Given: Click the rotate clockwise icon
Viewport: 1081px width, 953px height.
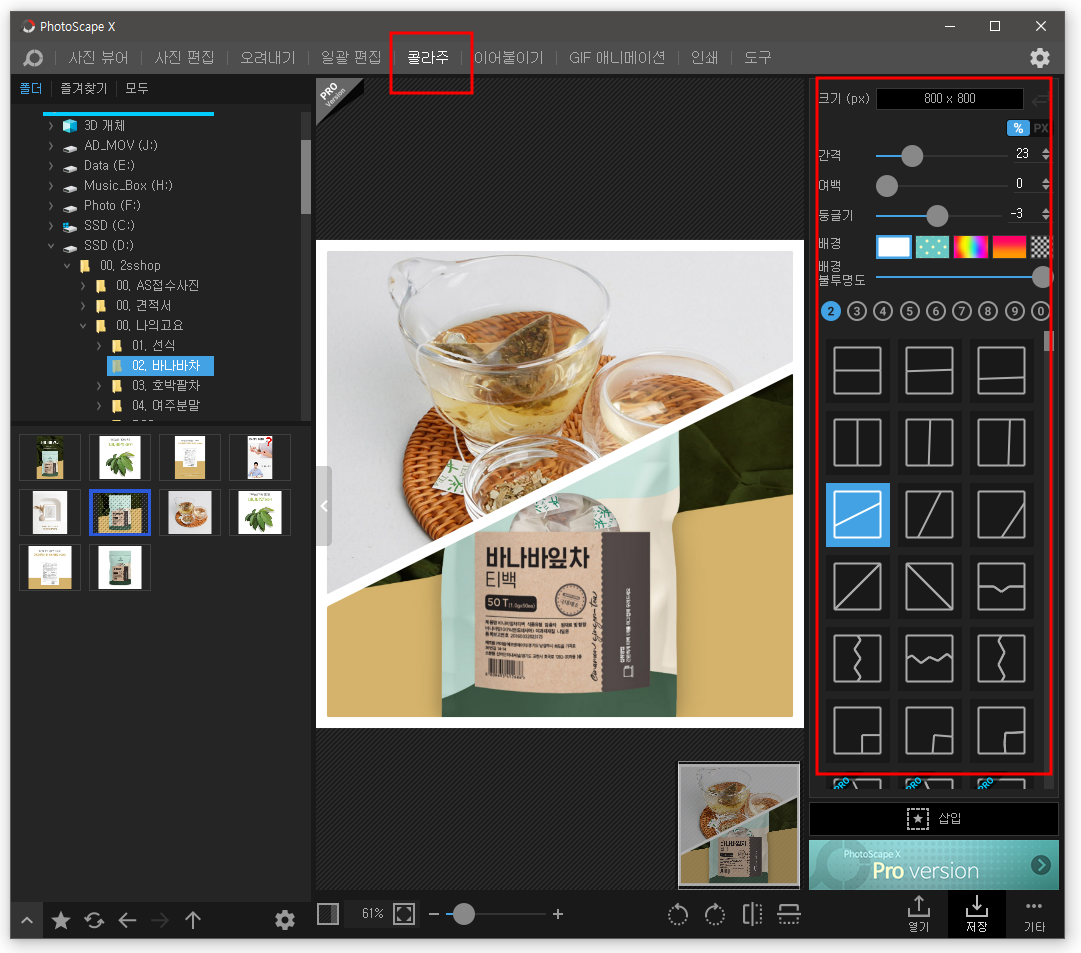Looking at the screenshot, I should tap(715, 914).
